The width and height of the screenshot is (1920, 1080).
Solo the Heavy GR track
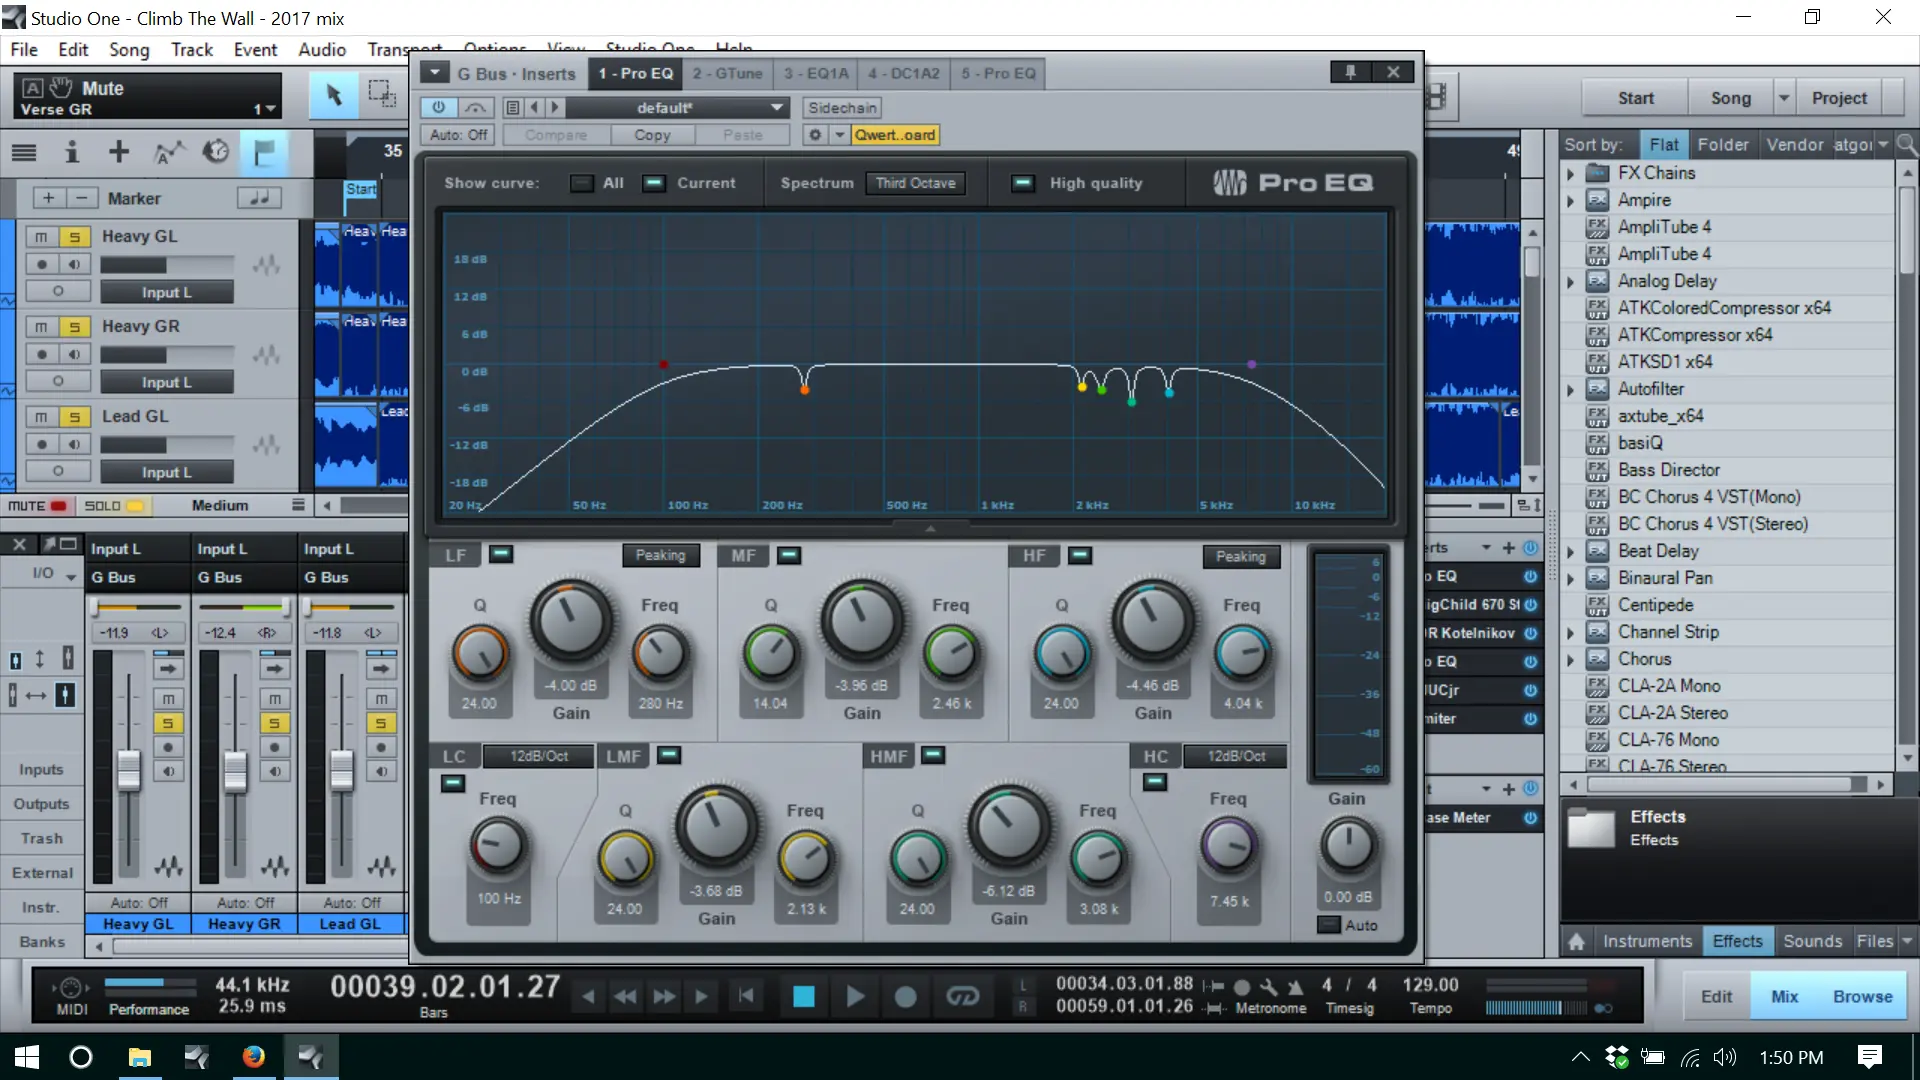[x=74, y=327]
